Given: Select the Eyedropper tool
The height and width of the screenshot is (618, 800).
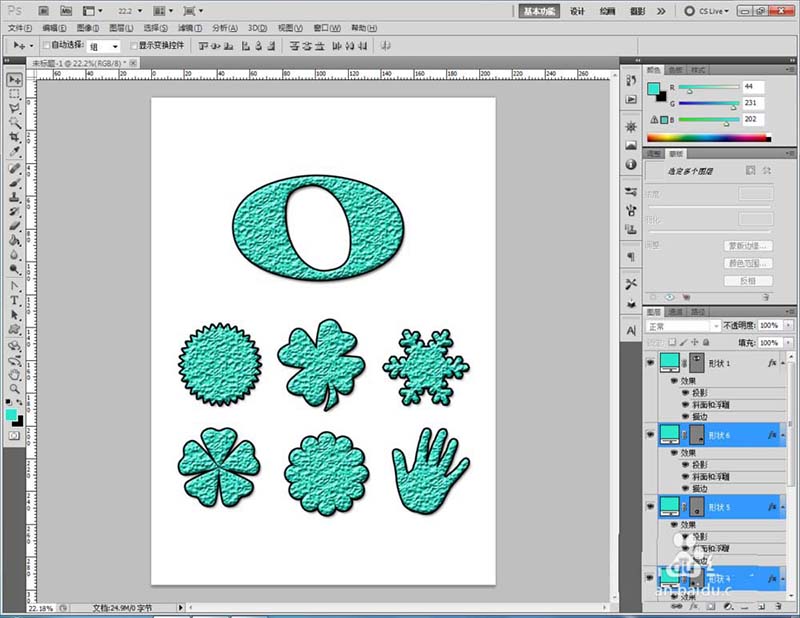Looking at the screenshot, I should click(x=15, y=151).
